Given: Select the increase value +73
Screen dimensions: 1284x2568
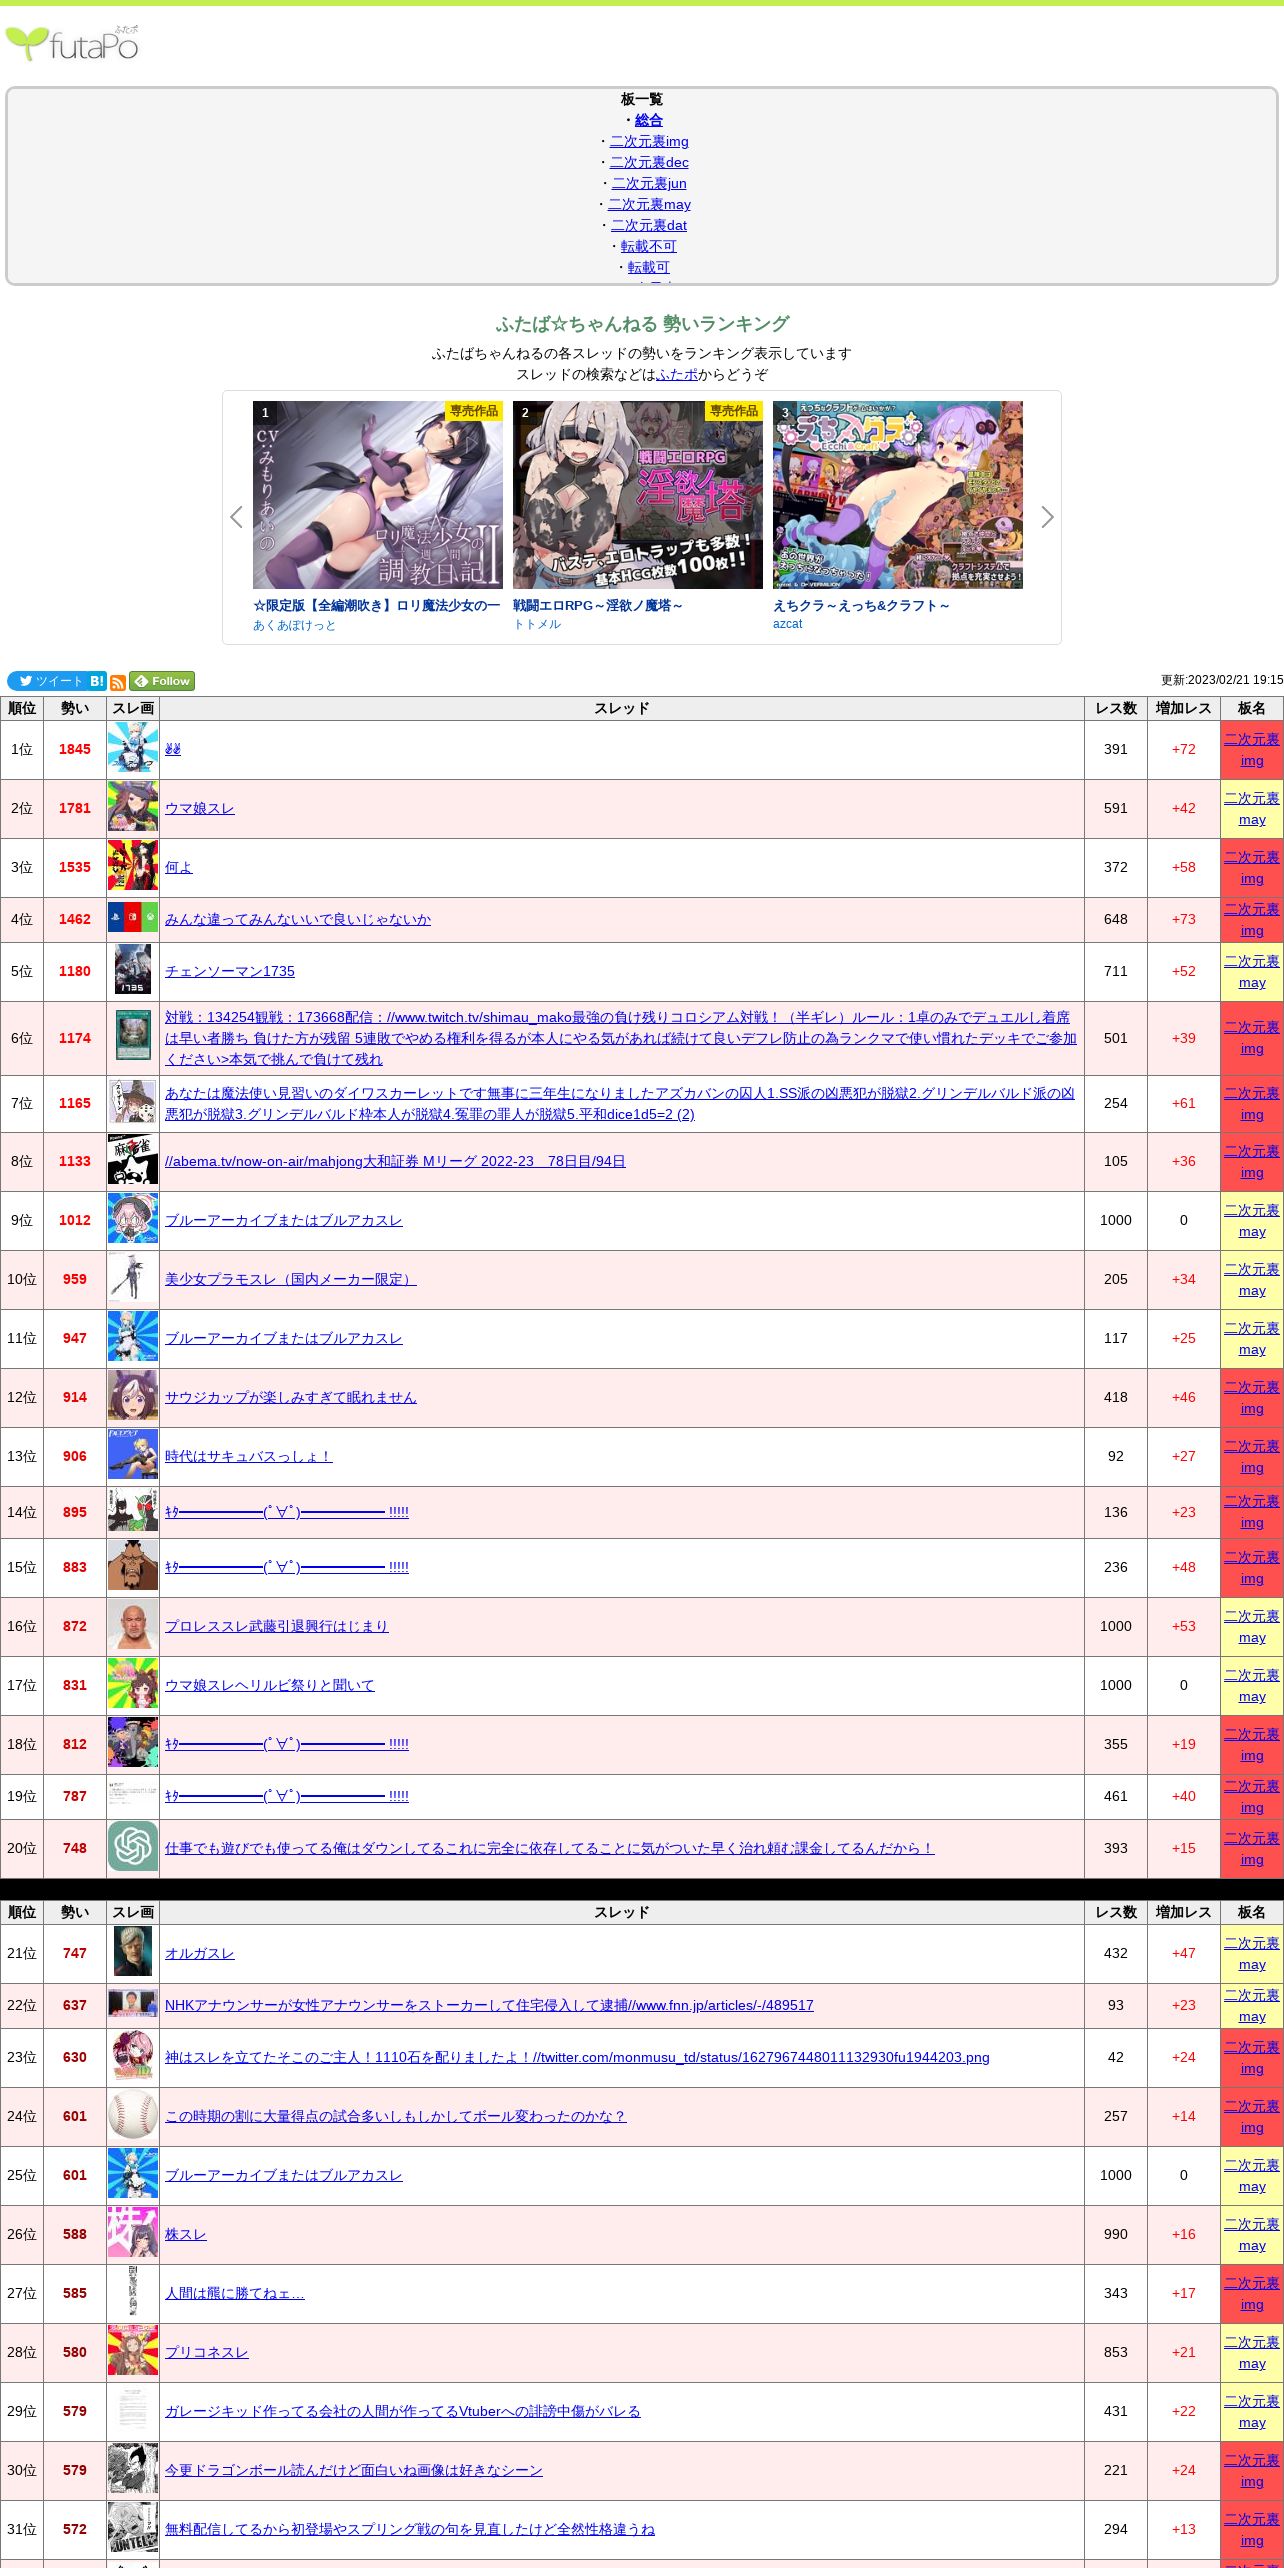Looking at the screenshot, I should pos(1184,919).
